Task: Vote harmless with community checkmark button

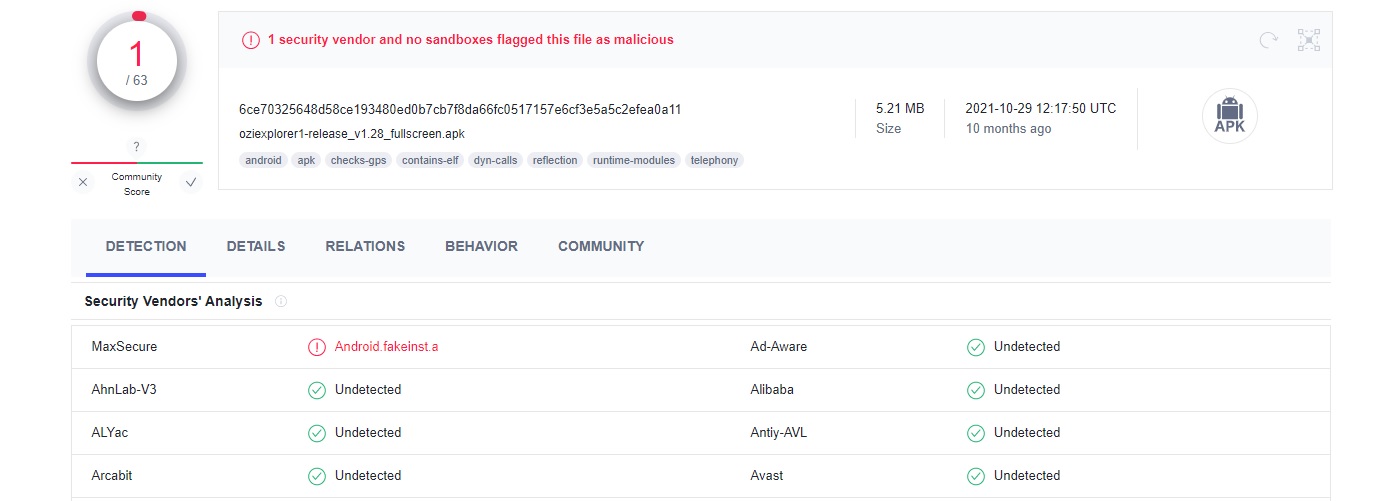Action: tap(190, 182)
